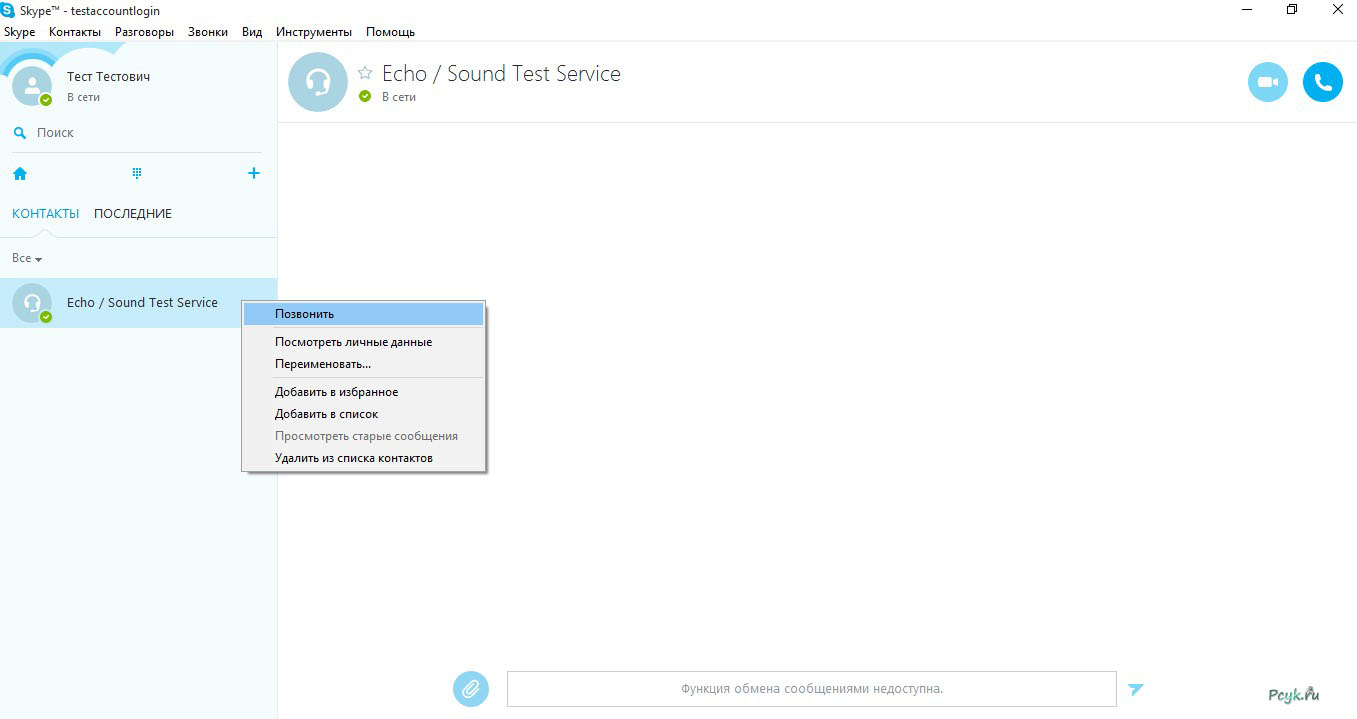Click the send message arrow icon
The image size is (1357, 719).
tap(1135, 689)
